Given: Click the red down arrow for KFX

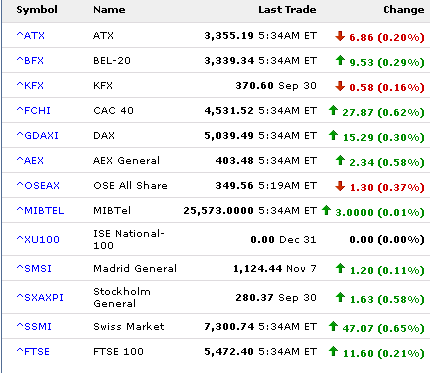Looking at the screenshot, I should [340, 86].
